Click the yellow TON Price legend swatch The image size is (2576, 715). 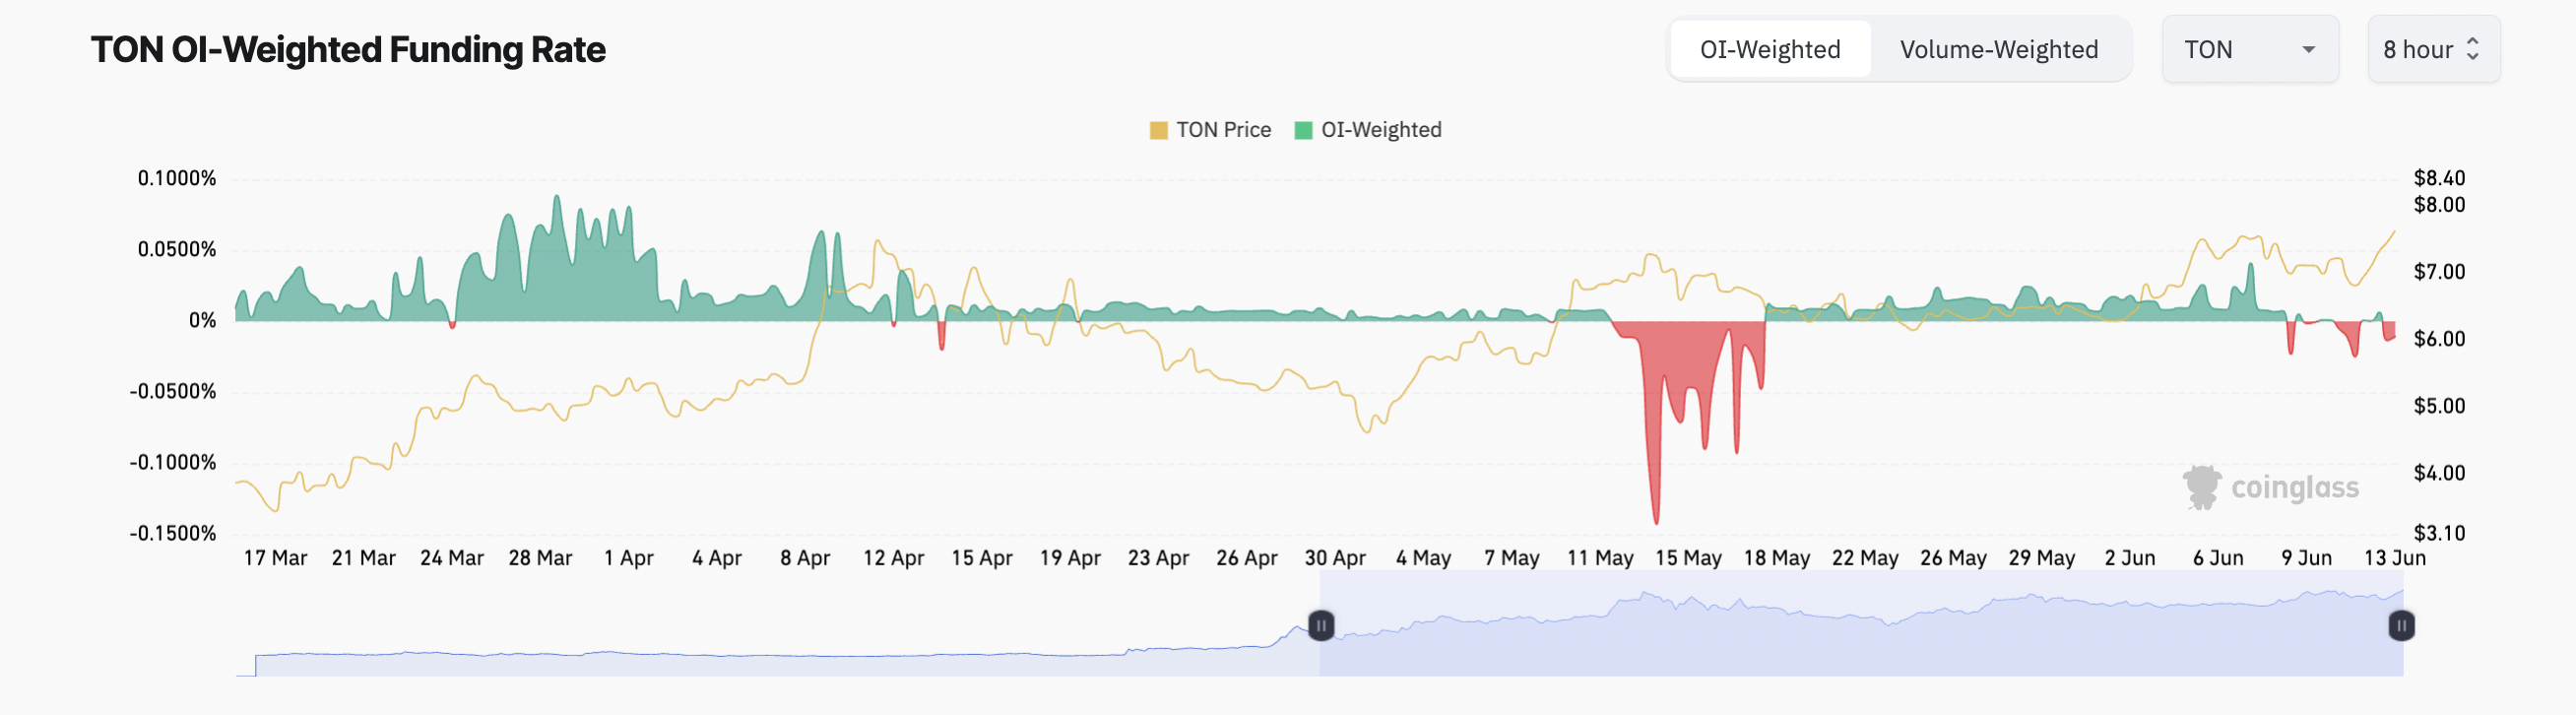(1158, 131)
